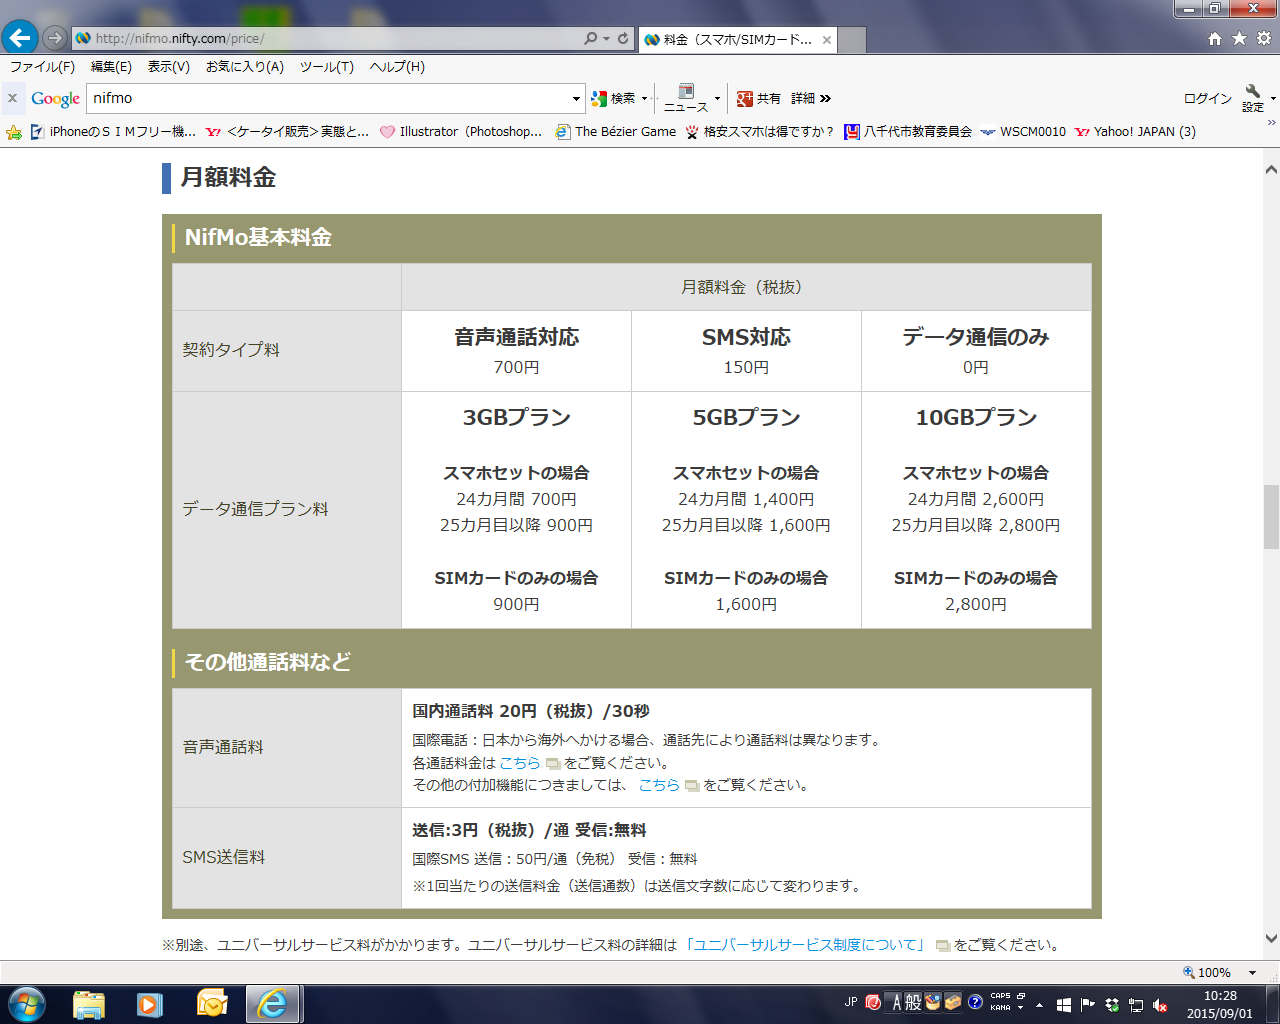Screen dimensions: 1280x1024
Task: Open the お気に入り(A) menu
Action: click(245, 67)
